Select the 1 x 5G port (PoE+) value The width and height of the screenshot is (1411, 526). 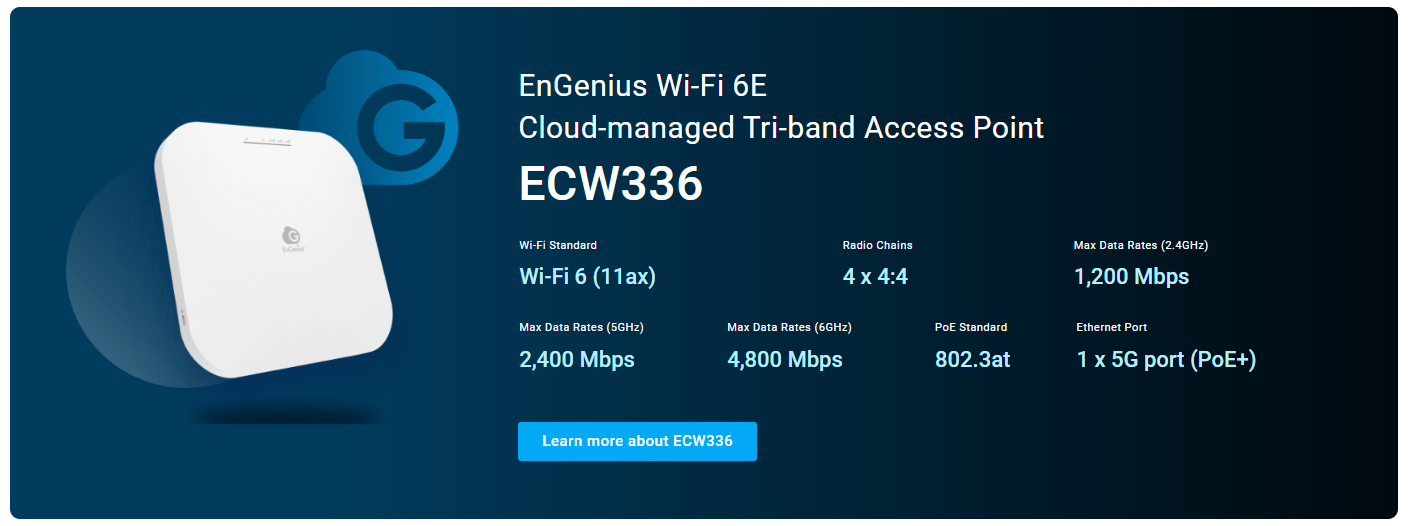(1166, 360)
